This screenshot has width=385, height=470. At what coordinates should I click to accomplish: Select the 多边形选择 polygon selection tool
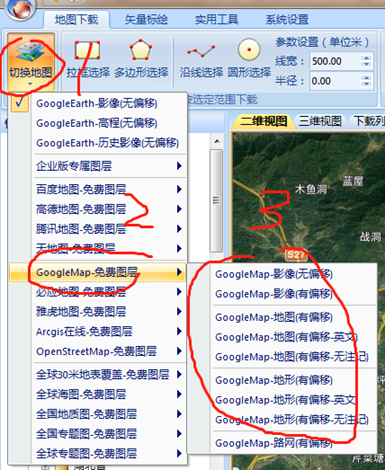[x=141, y=50]
